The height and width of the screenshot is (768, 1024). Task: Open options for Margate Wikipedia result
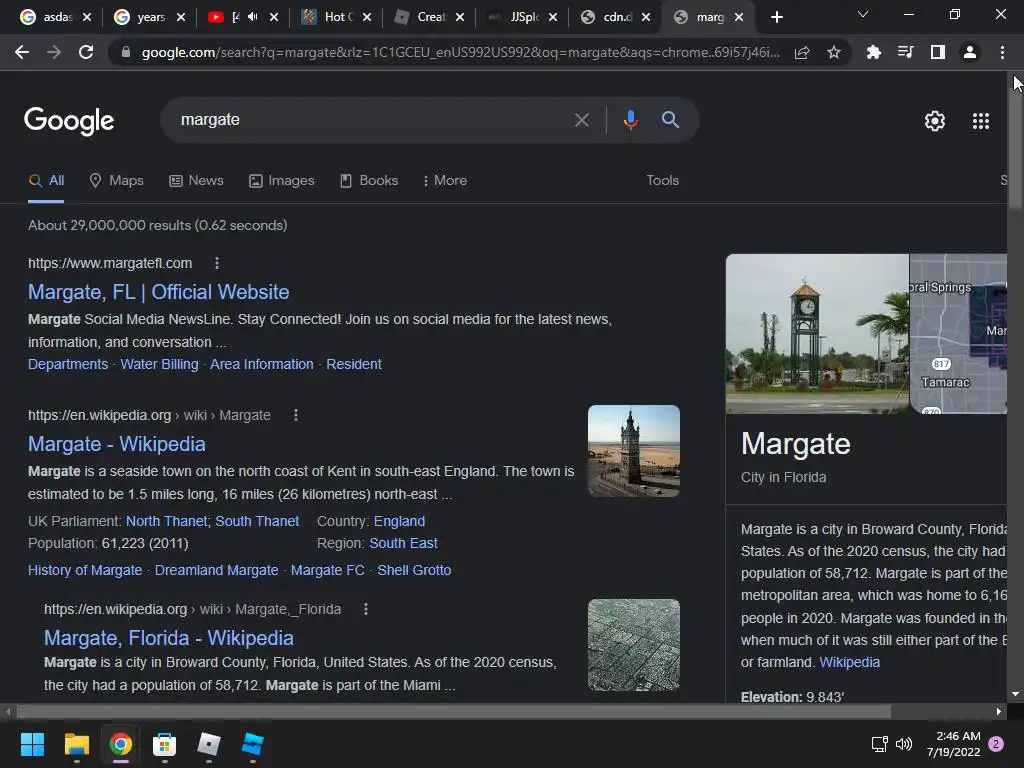(x=296, y=415)
